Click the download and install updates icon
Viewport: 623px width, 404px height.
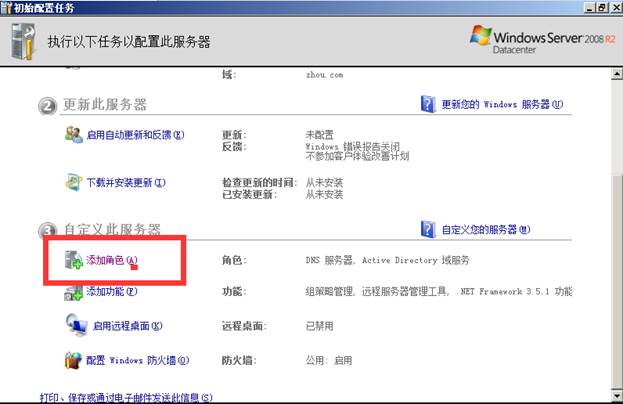click(74, 182)
